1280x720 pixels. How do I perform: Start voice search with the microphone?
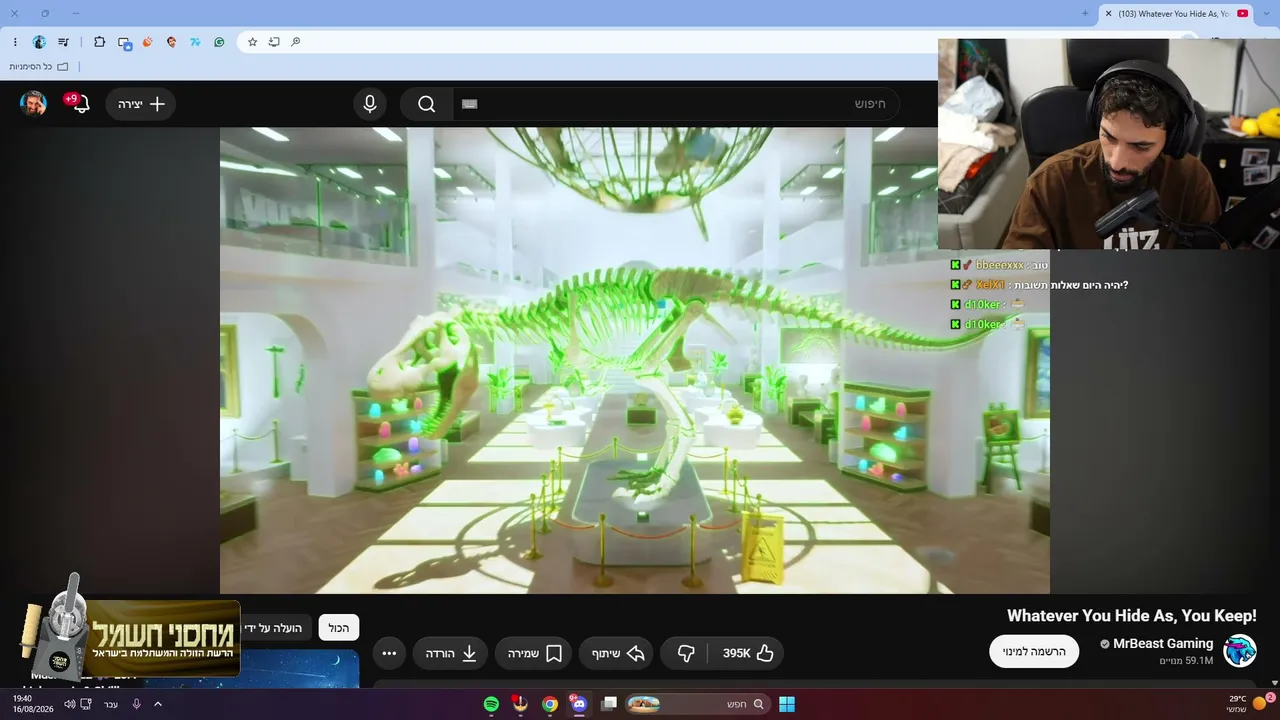[370, 104]
